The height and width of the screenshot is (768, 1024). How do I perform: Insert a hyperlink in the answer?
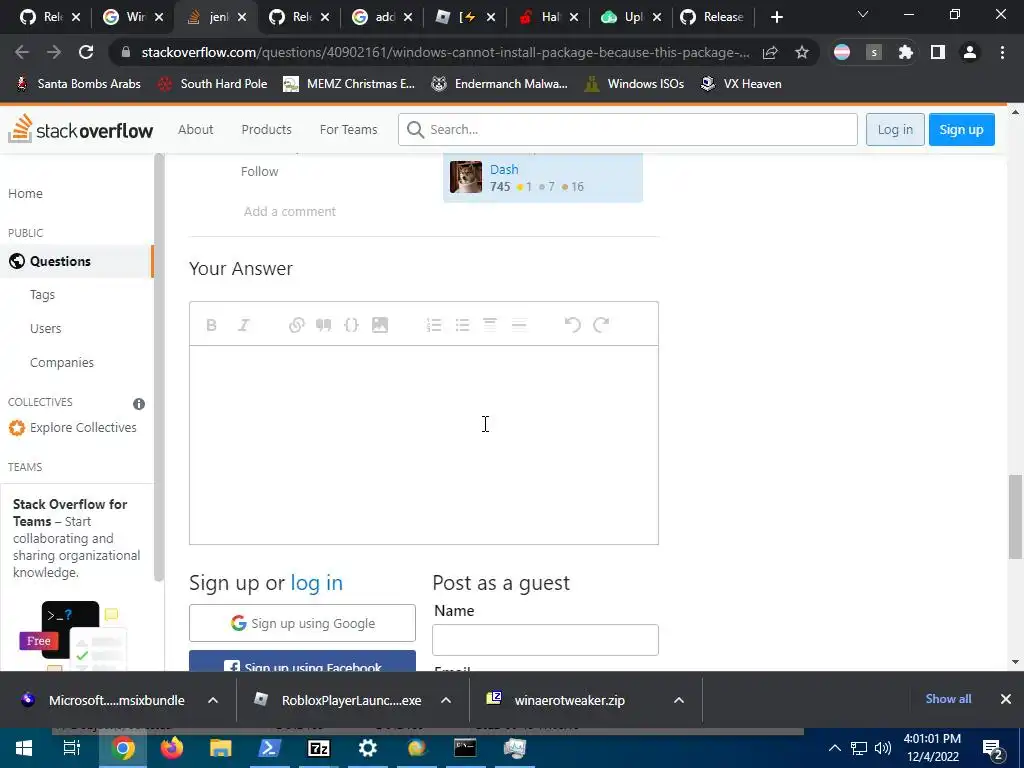tap(296, 325)
